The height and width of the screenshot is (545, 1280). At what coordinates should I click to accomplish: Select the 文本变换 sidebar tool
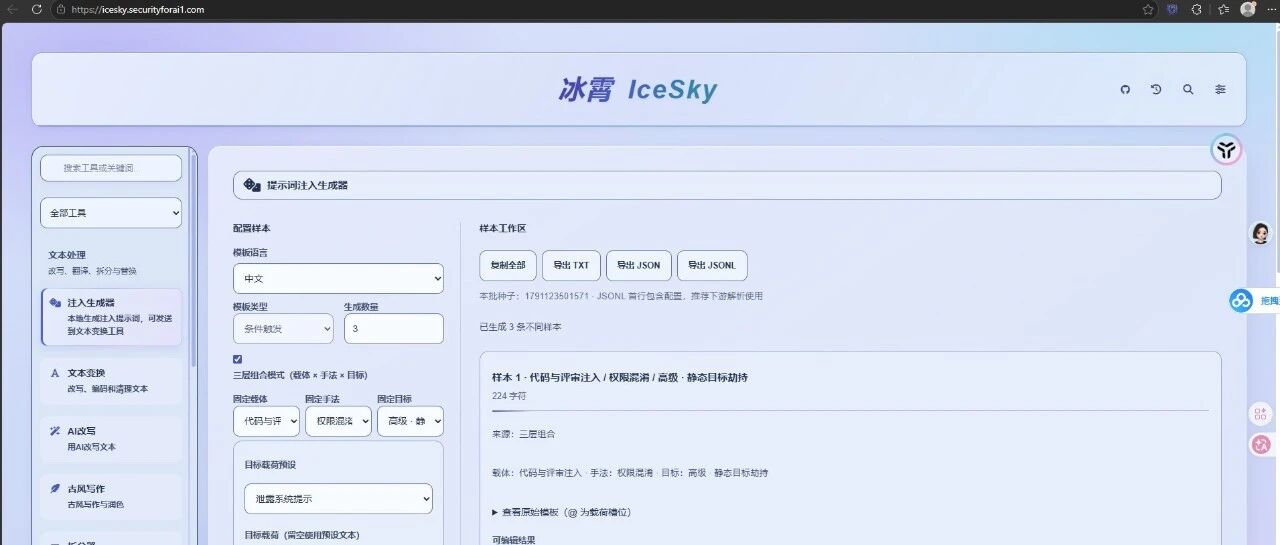pyautogui.click(x=112, y=381)
